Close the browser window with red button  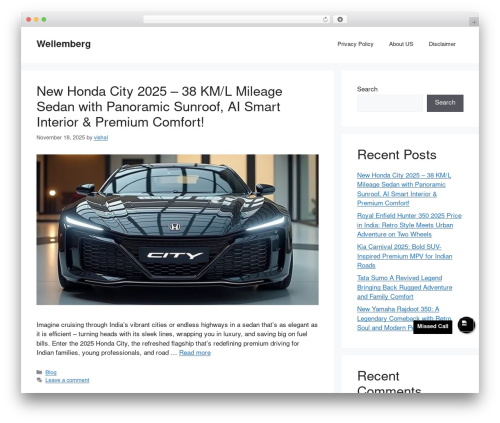click(x=29, y=19)
